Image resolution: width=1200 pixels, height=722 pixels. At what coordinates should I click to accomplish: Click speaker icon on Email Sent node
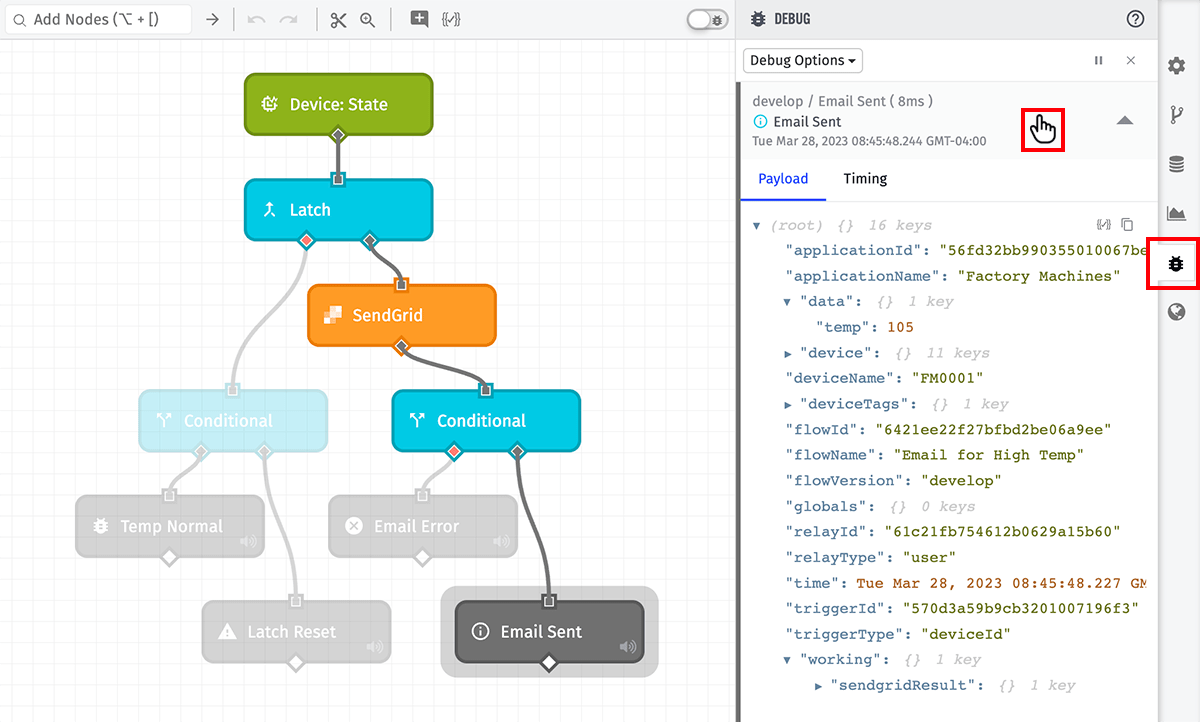click(x=628, y=647)
